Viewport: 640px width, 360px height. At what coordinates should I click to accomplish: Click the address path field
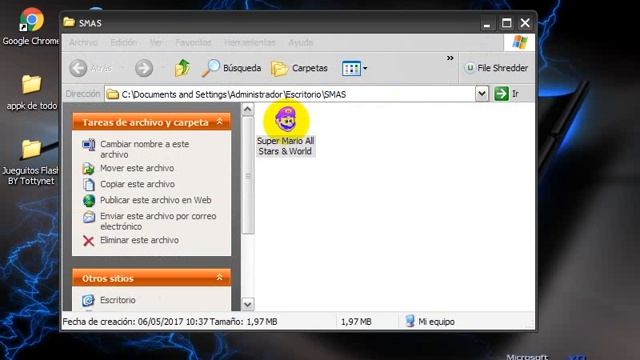click(290, 94)
